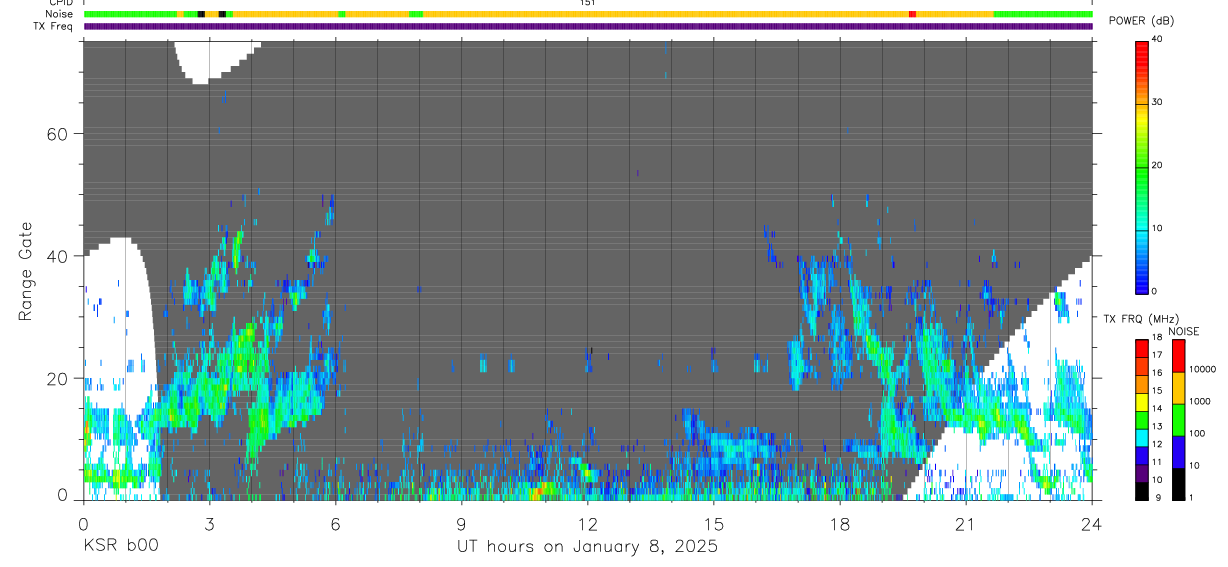Click the UT hours on January 8, 2025 title
This screenshot has height=567, width=1228.
pos(587,547)
